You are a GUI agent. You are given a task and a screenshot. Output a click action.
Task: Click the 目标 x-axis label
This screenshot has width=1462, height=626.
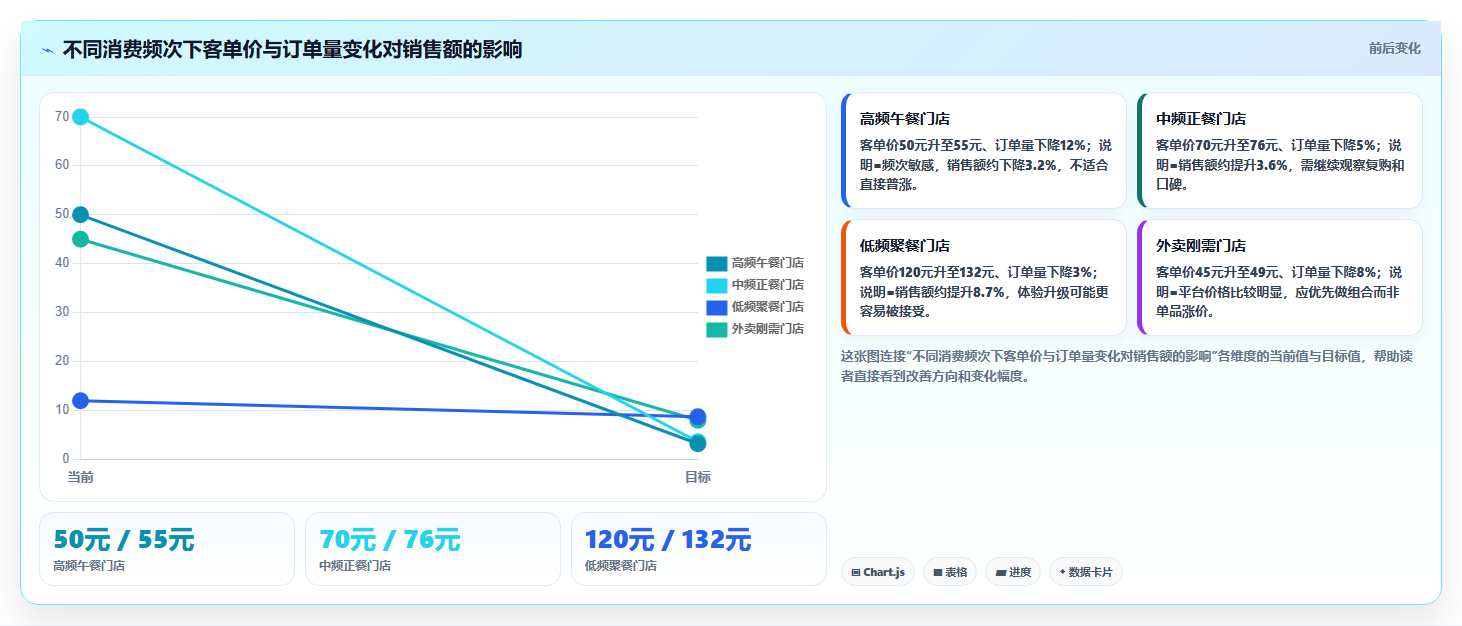698,478
